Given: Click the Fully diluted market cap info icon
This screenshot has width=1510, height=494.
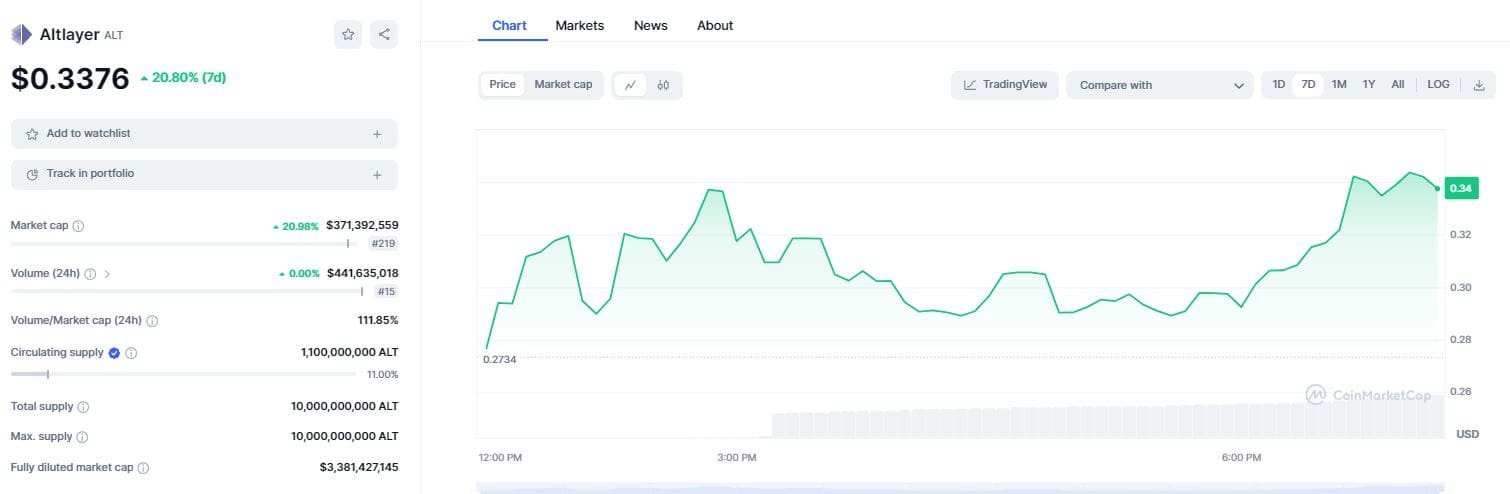Looking at the screenshot, I should coord(143,468).
